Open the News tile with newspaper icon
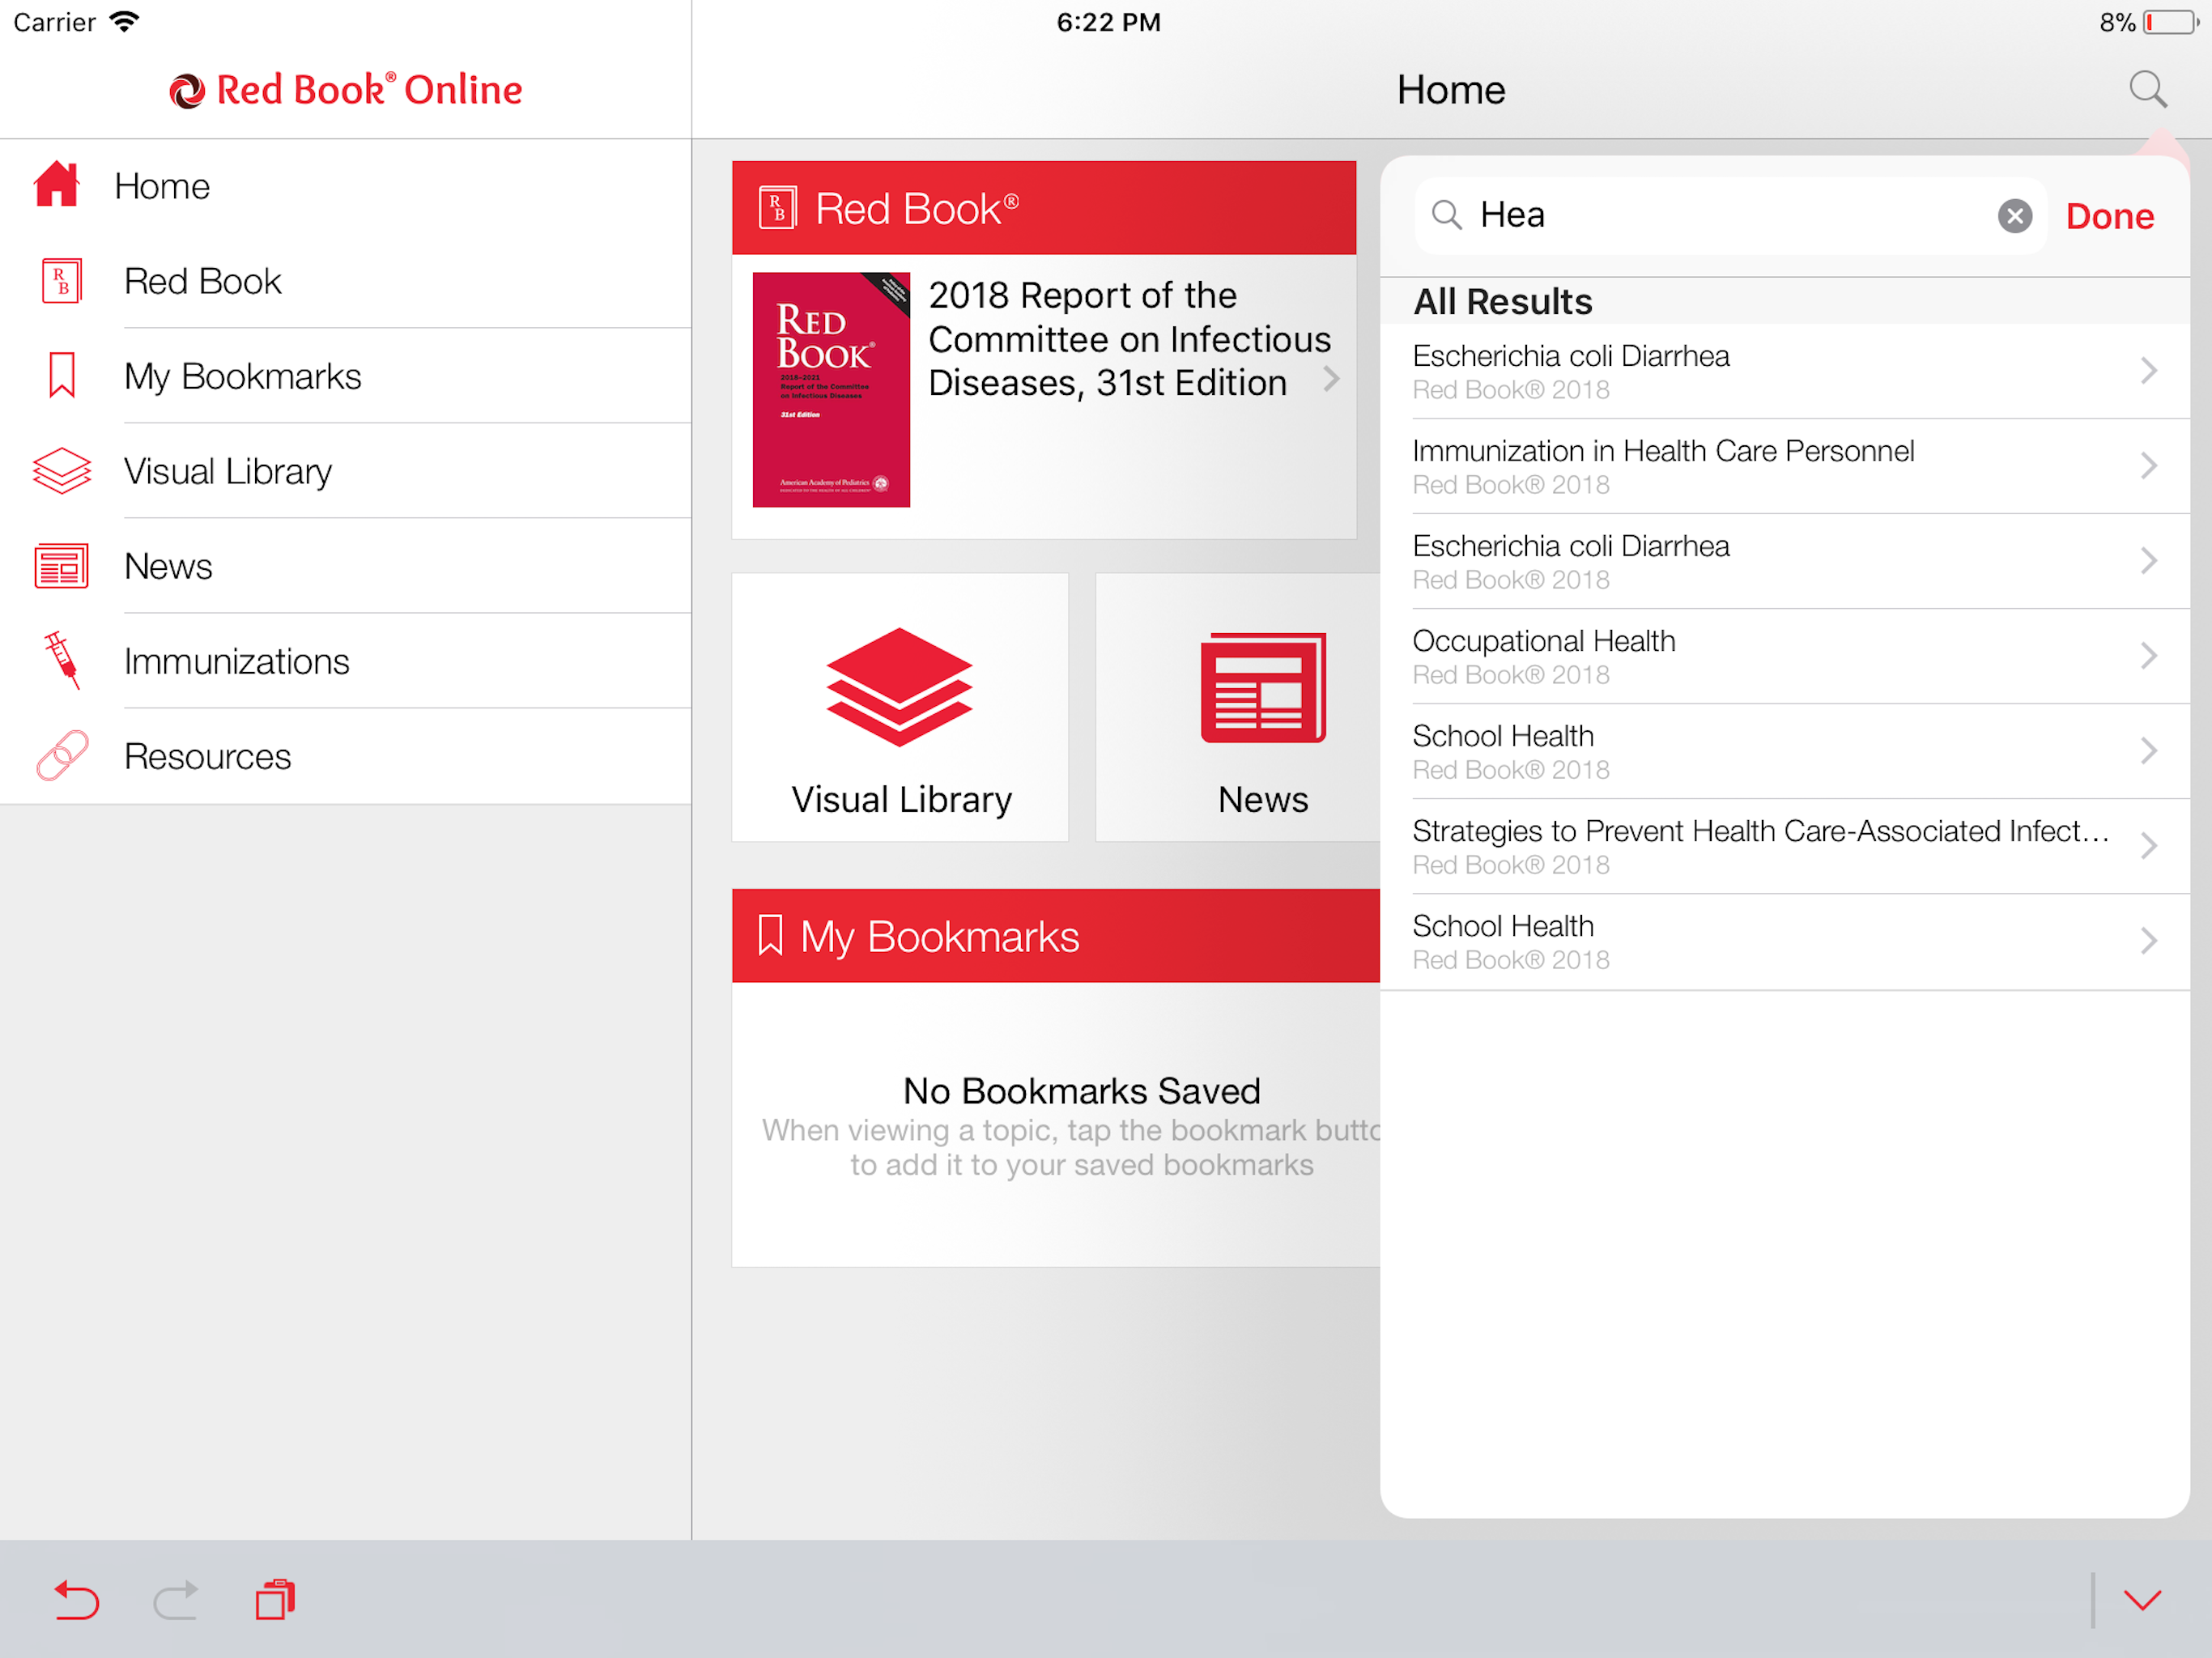The width and height of the screenshot is (2212, 1658). [1261, 707]
